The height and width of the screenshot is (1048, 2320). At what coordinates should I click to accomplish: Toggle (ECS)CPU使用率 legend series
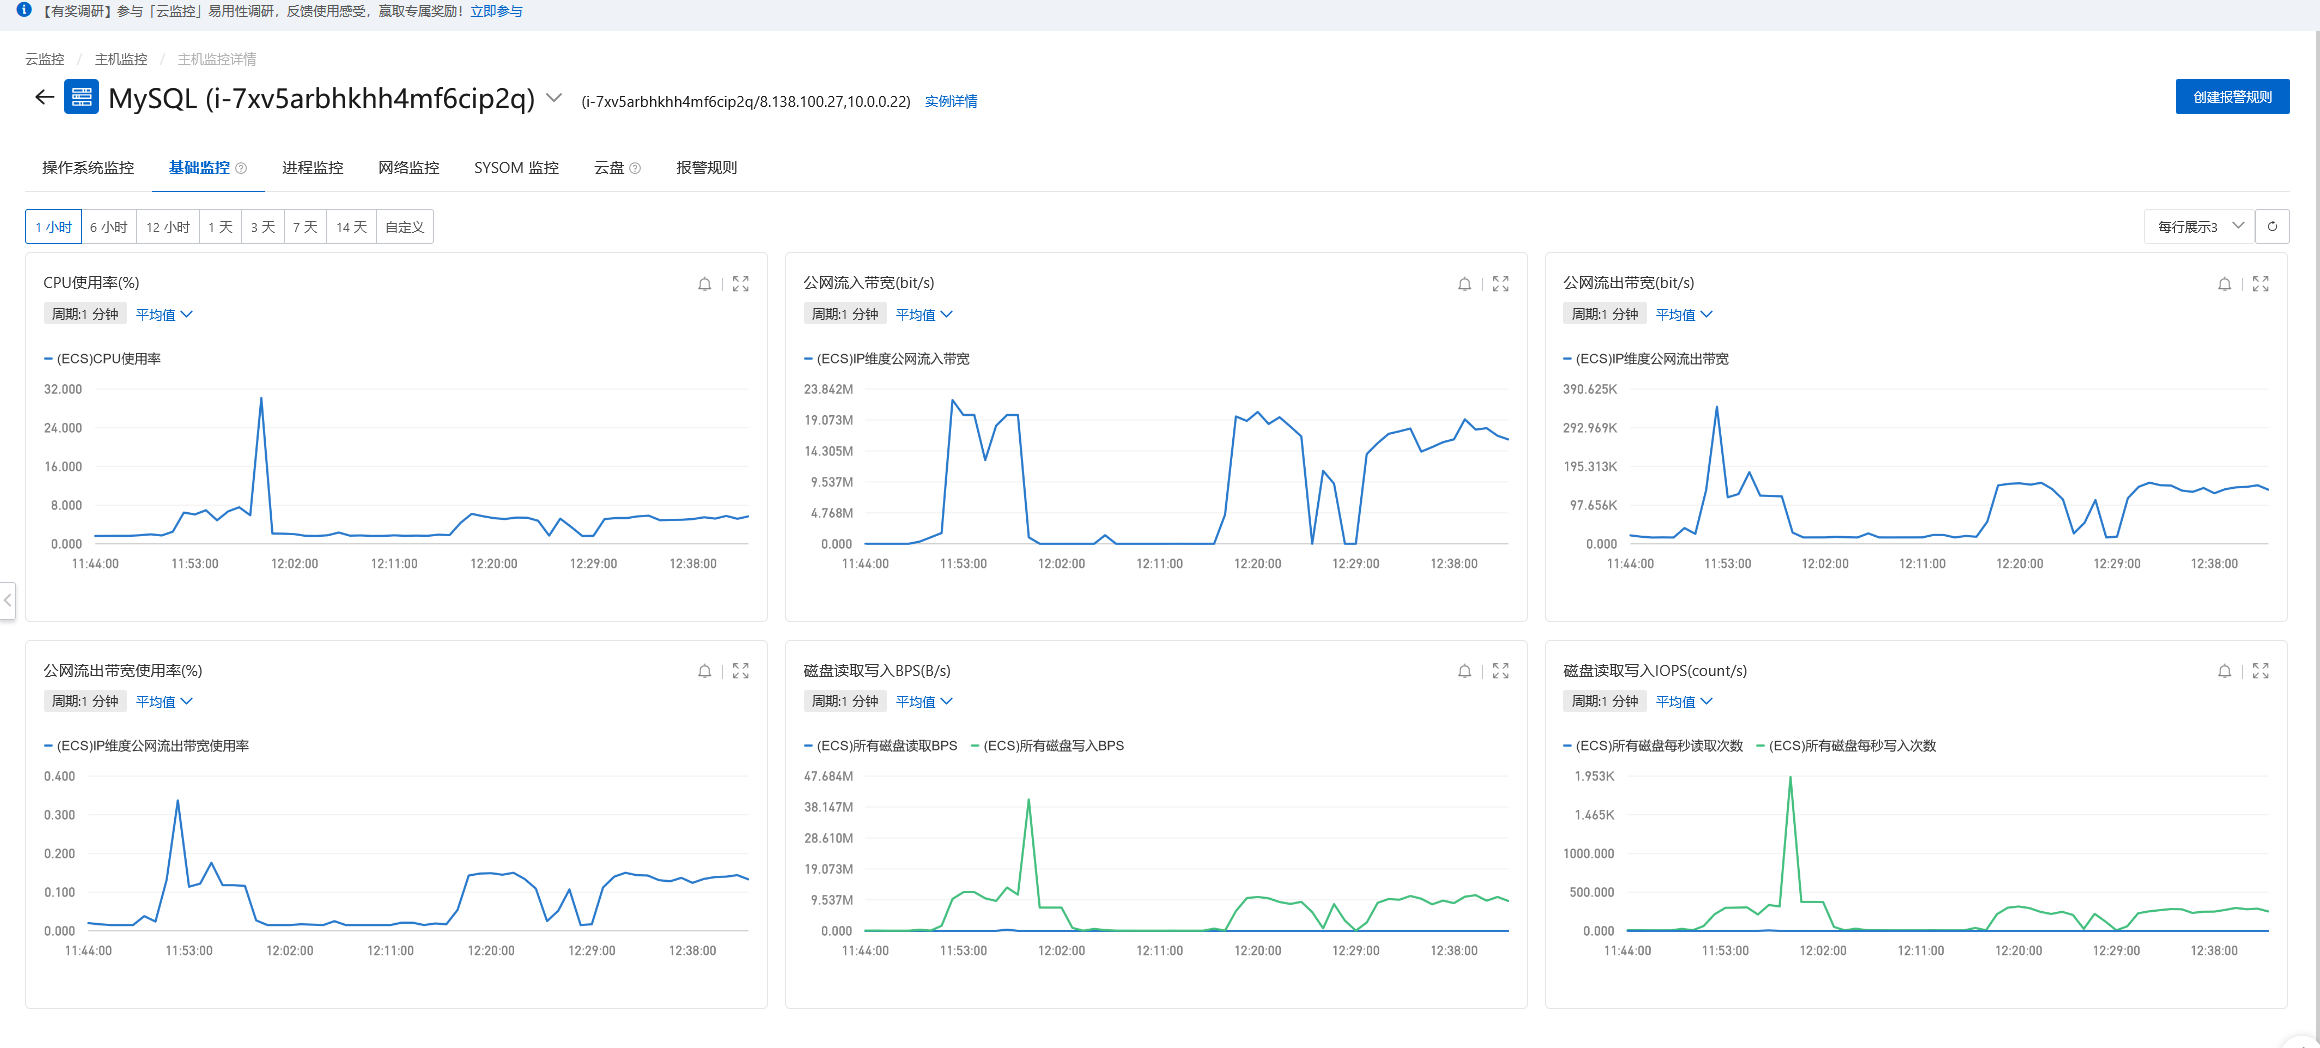103,359
